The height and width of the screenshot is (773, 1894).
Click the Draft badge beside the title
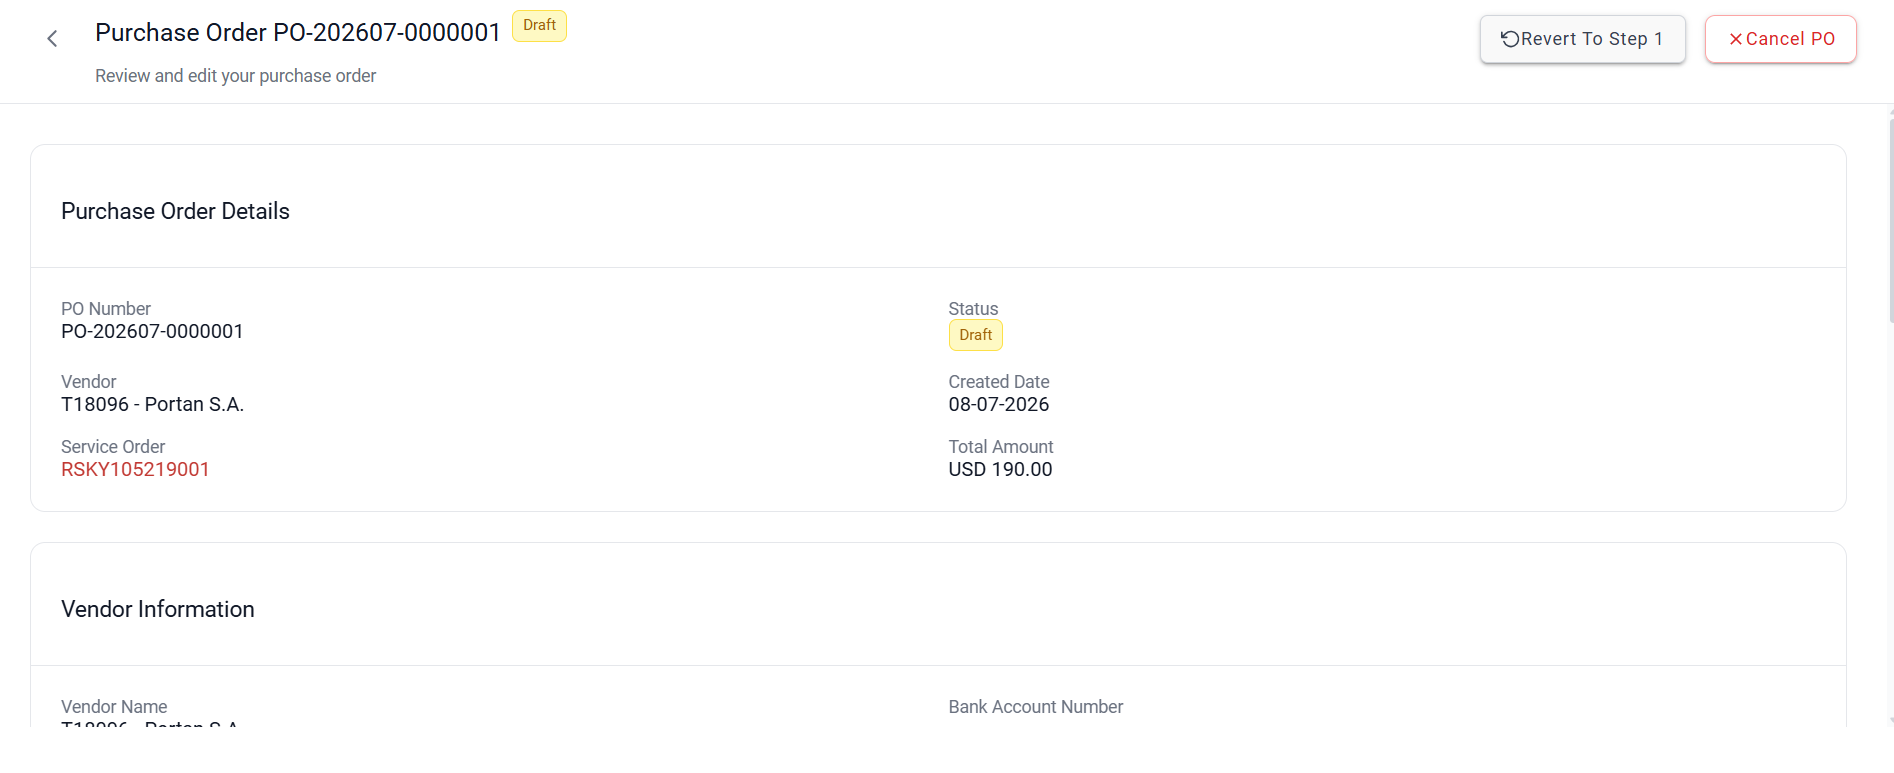pos(539,25)
